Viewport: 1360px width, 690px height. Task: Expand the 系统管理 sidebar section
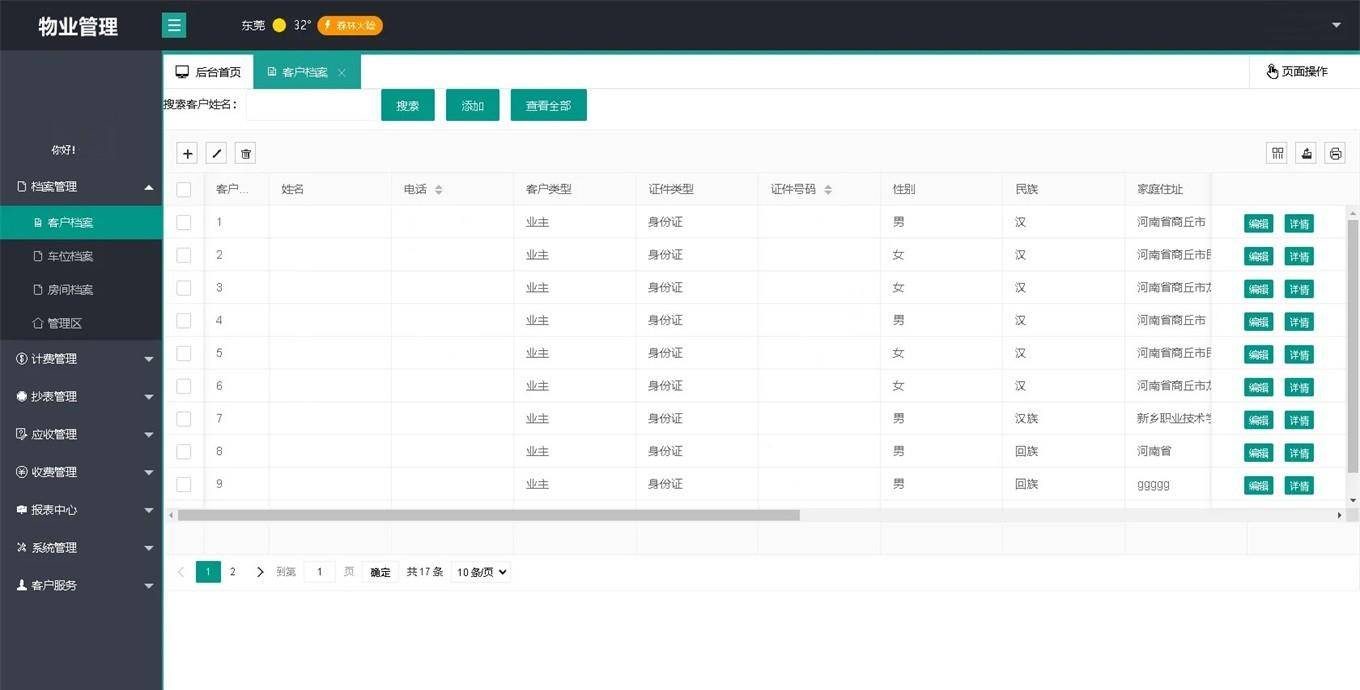[x=81, y=548]
